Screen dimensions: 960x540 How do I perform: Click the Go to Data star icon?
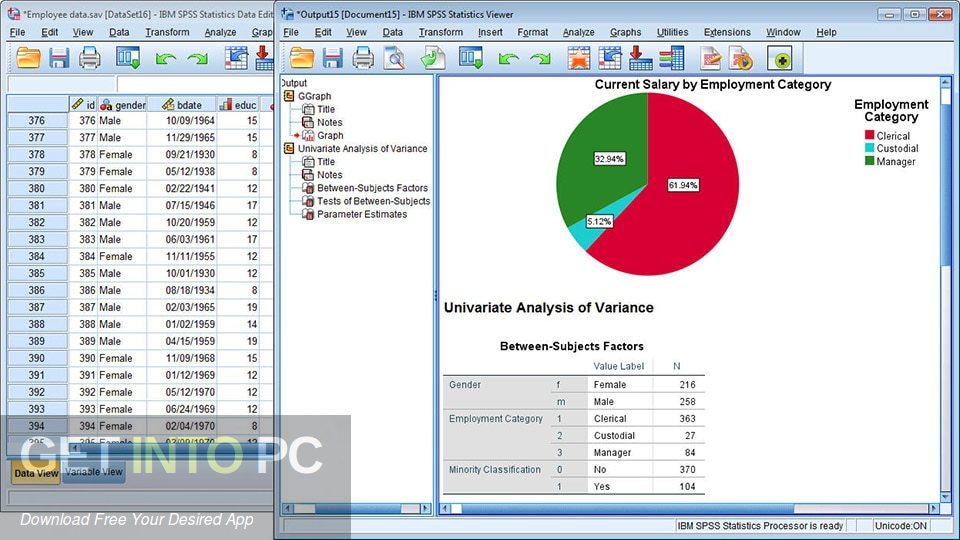point(579,58)
